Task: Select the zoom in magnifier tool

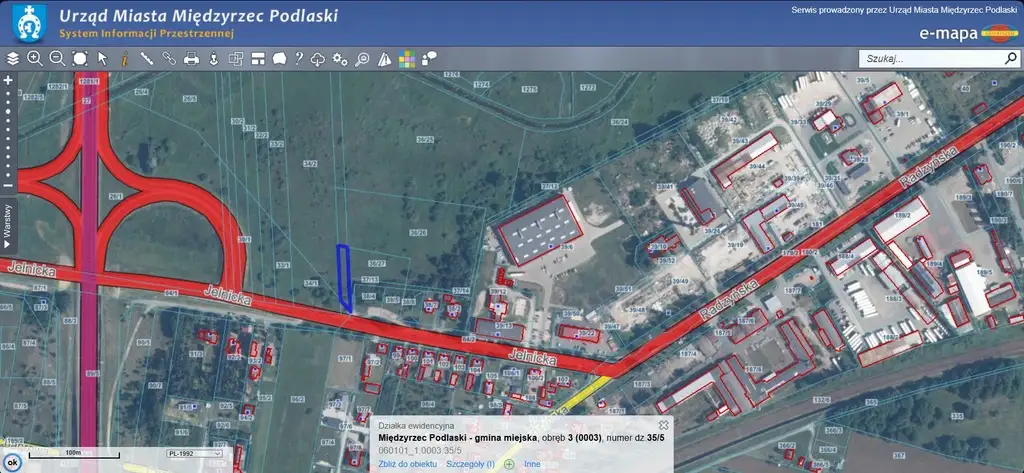Action: [35, 59]
